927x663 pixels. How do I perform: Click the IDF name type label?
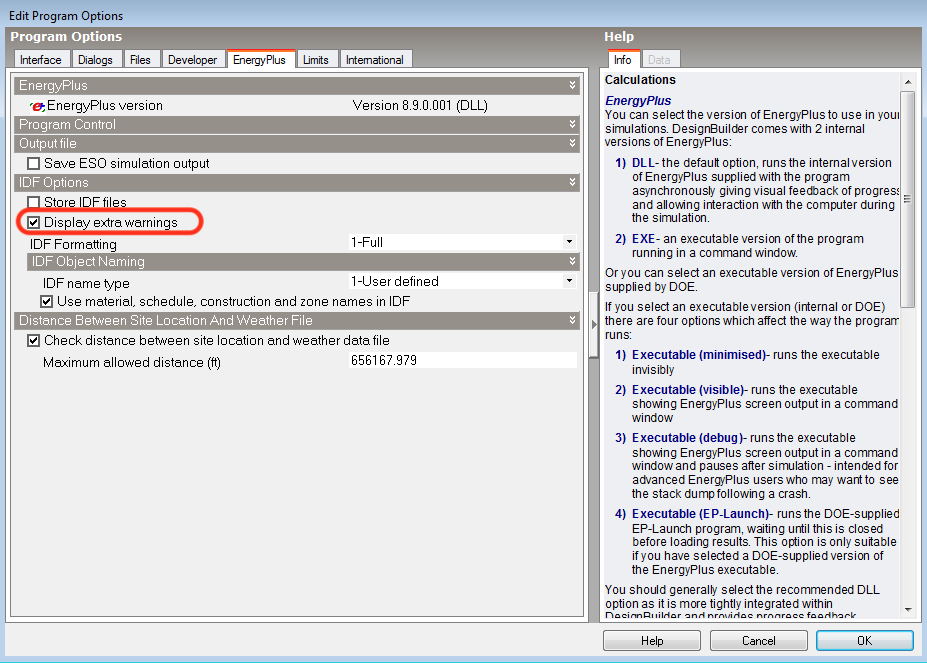86,283
